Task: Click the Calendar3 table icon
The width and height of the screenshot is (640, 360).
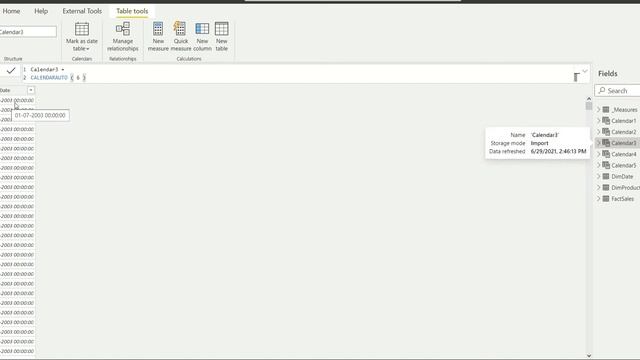Action: 606,142
